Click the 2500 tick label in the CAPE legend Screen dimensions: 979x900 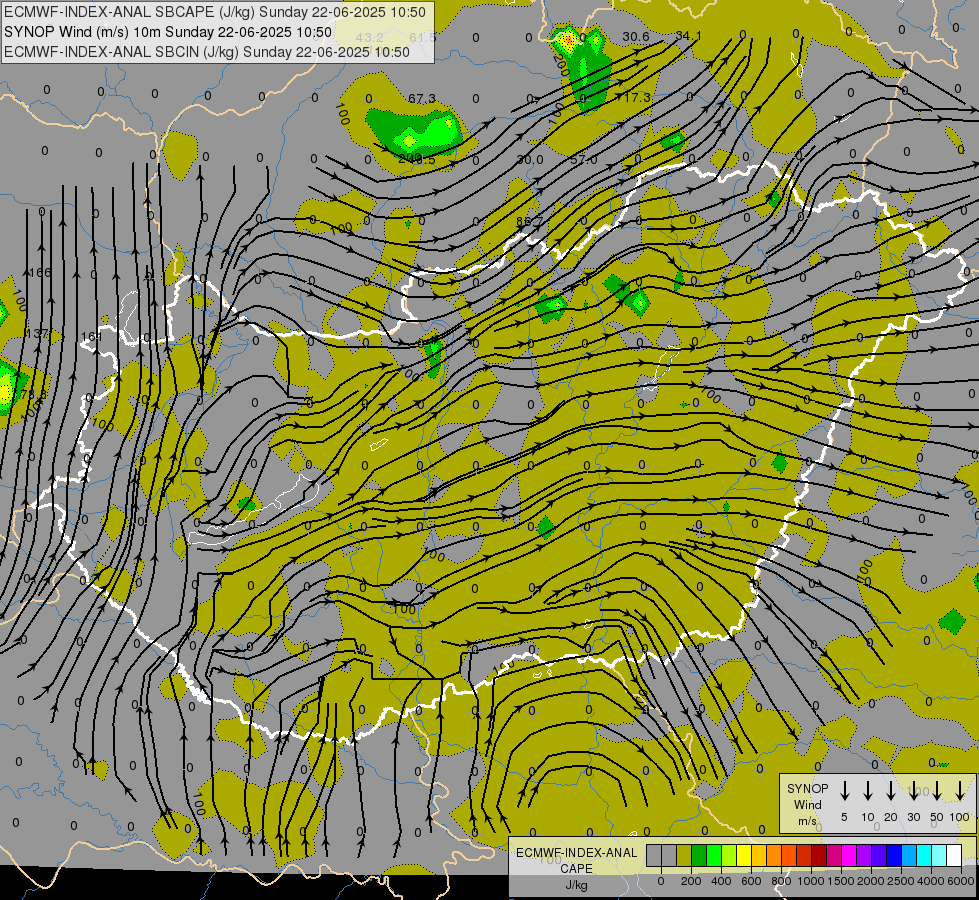click(901, 881)
